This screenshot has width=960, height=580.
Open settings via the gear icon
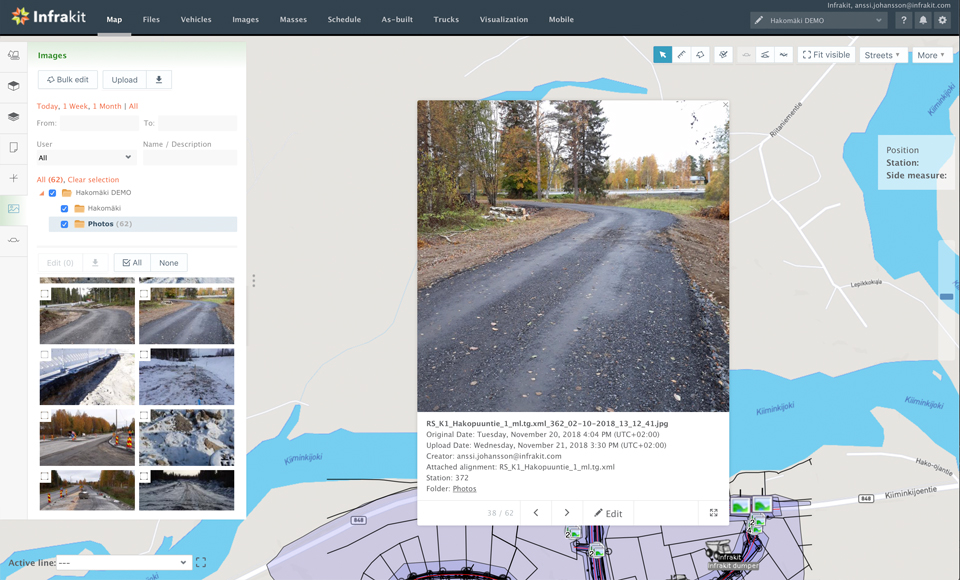[942, 20]
